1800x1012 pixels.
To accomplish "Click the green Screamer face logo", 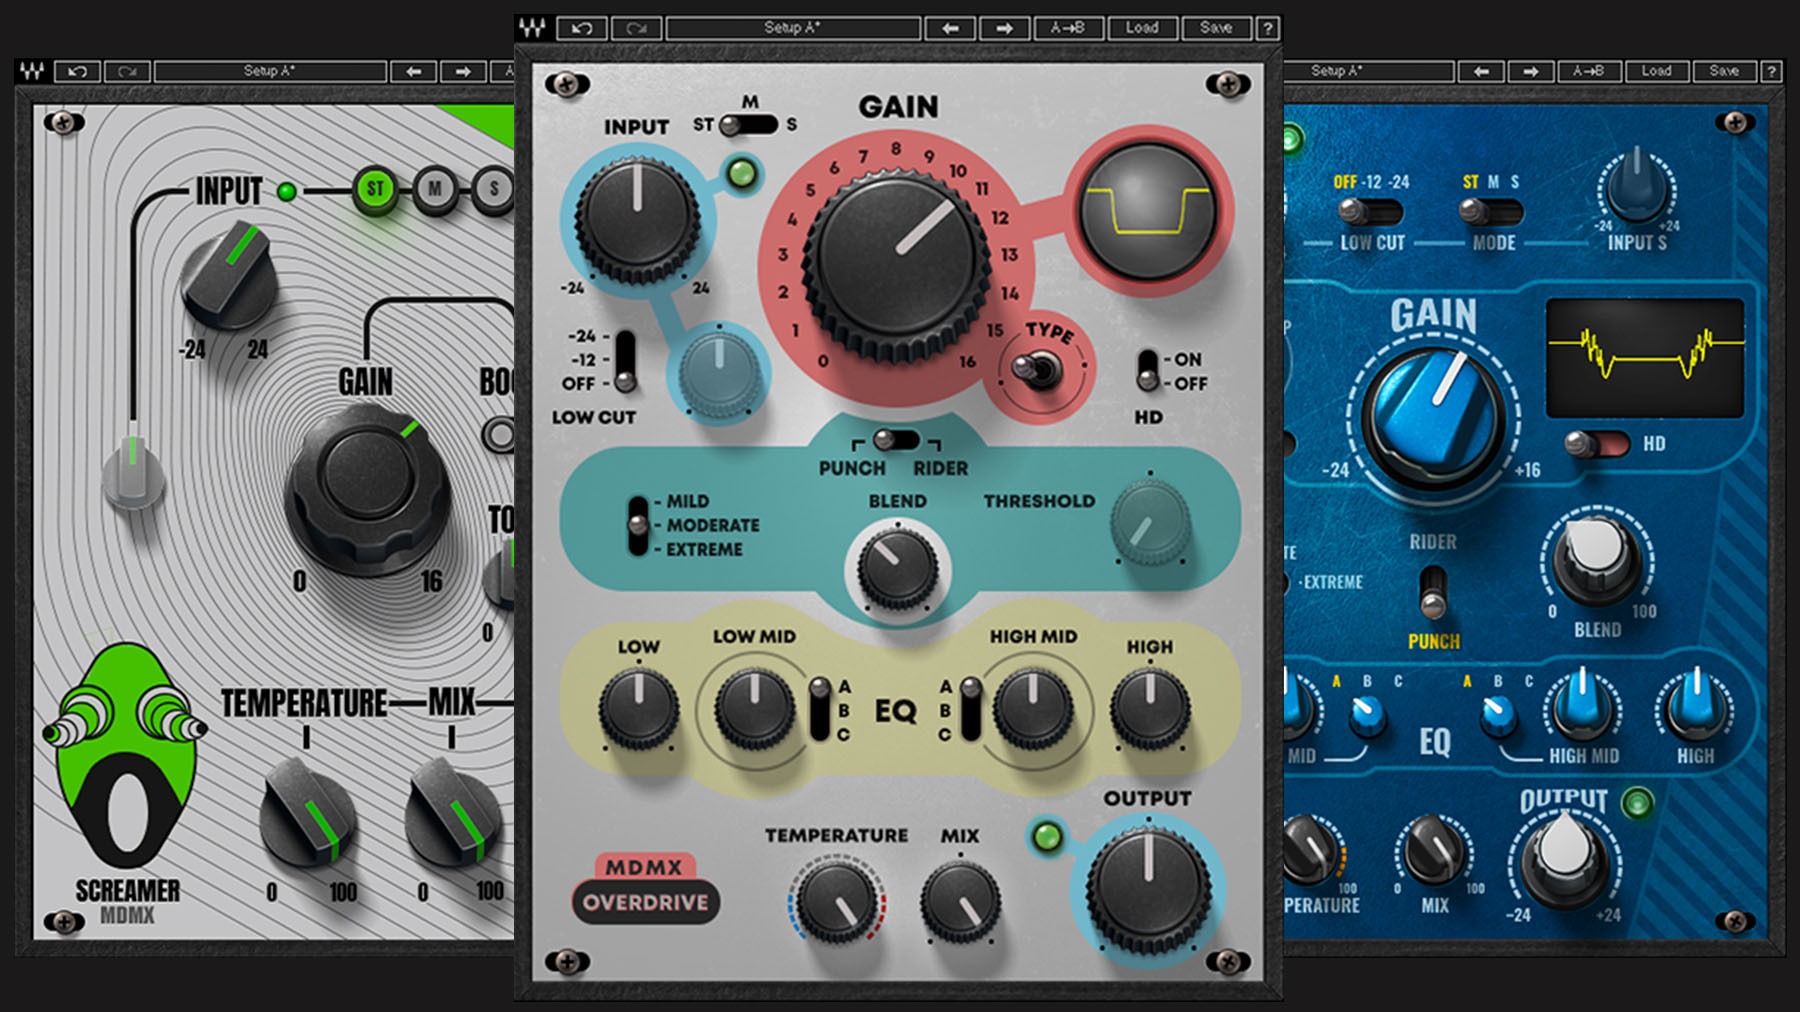I will 127,757.
